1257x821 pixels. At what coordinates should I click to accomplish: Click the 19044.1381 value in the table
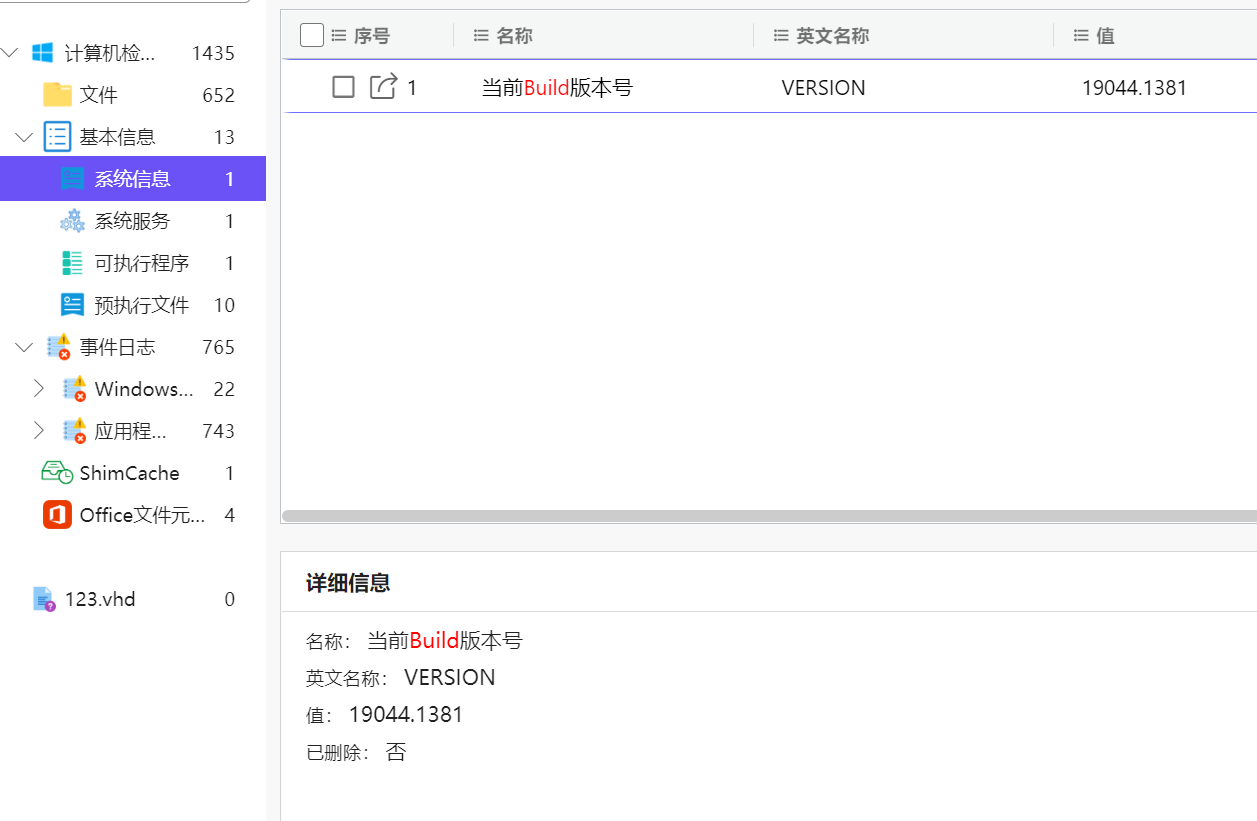[x=1134, y=88]
